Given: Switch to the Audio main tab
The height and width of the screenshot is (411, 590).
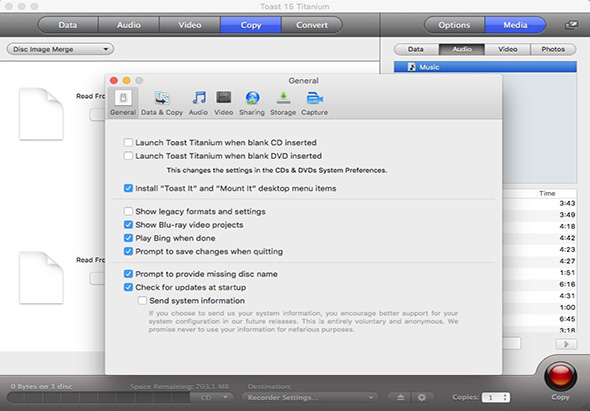Looking at the screenshot, I should (x=129, y=25).
